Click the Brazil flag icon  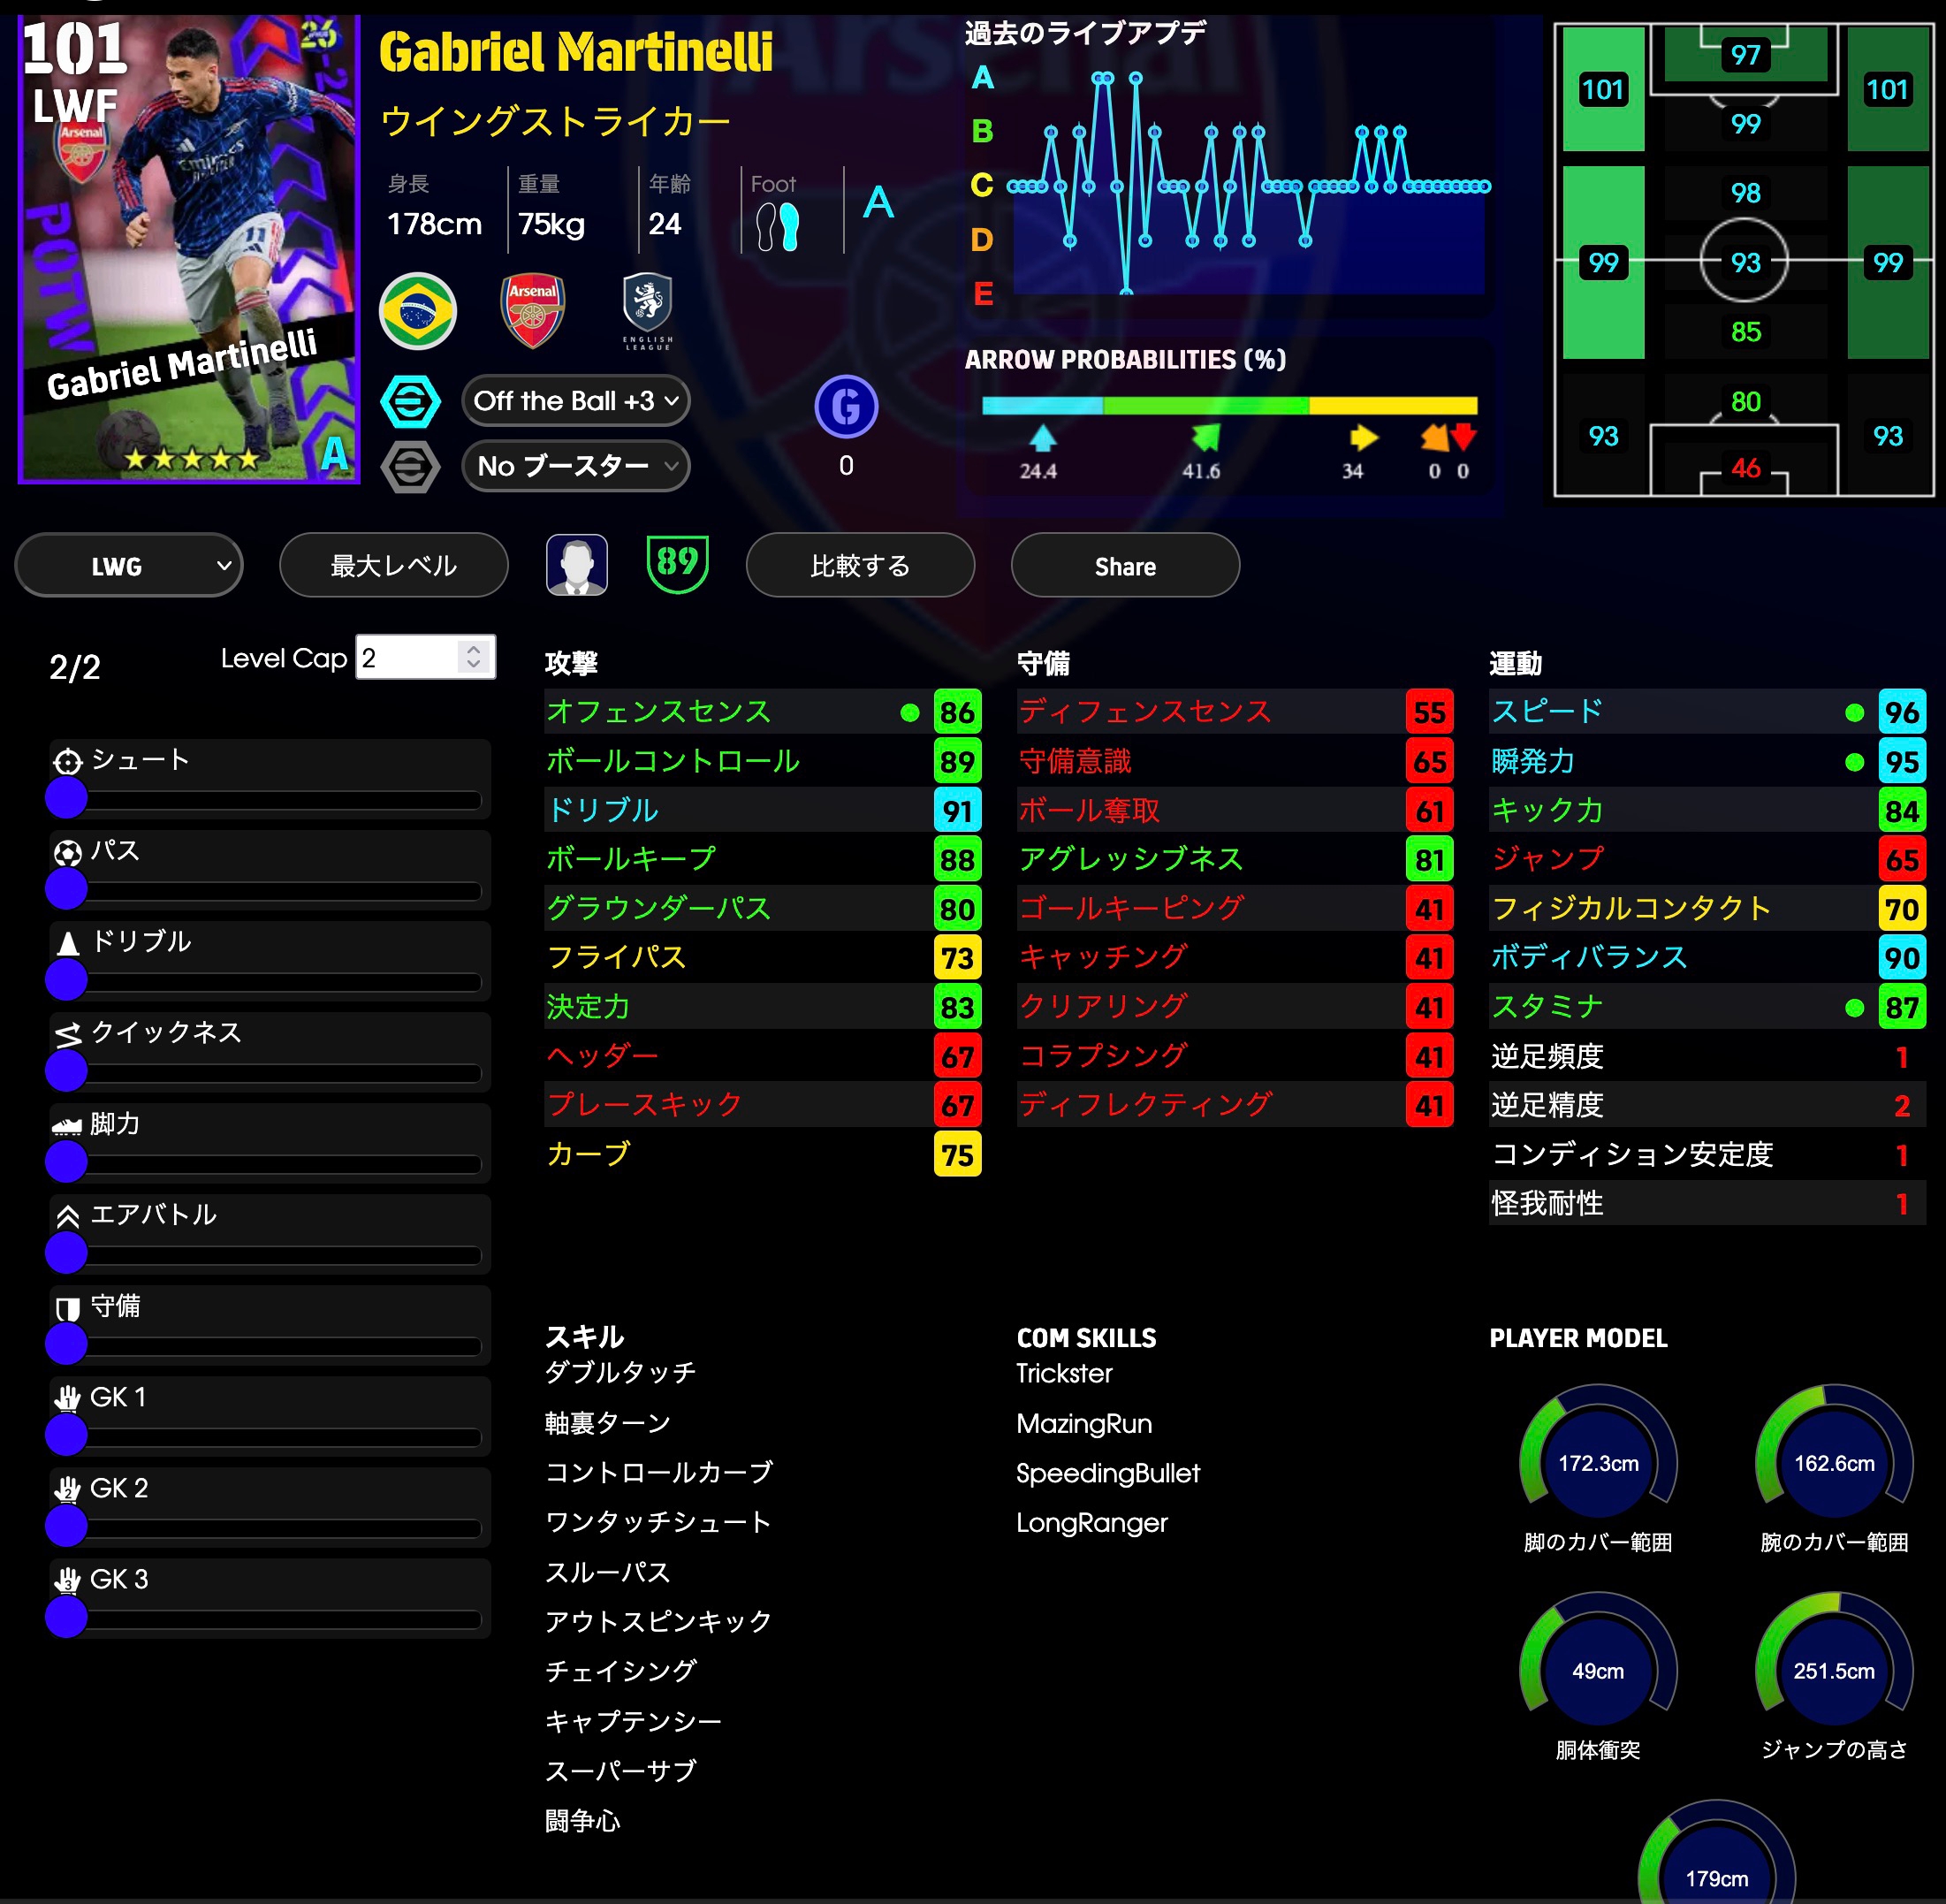(418, 311)
